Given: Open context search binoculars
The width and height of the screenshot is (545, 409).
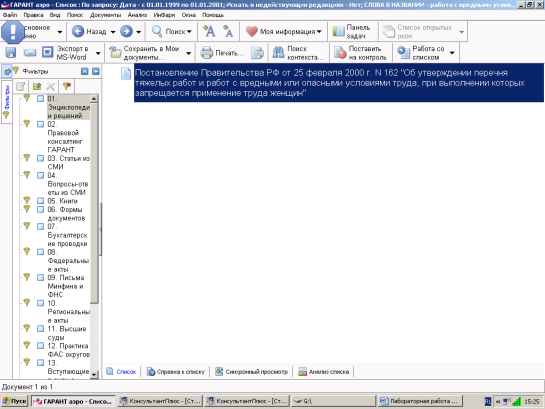Looking at the screenshot, I should [278, 52].
